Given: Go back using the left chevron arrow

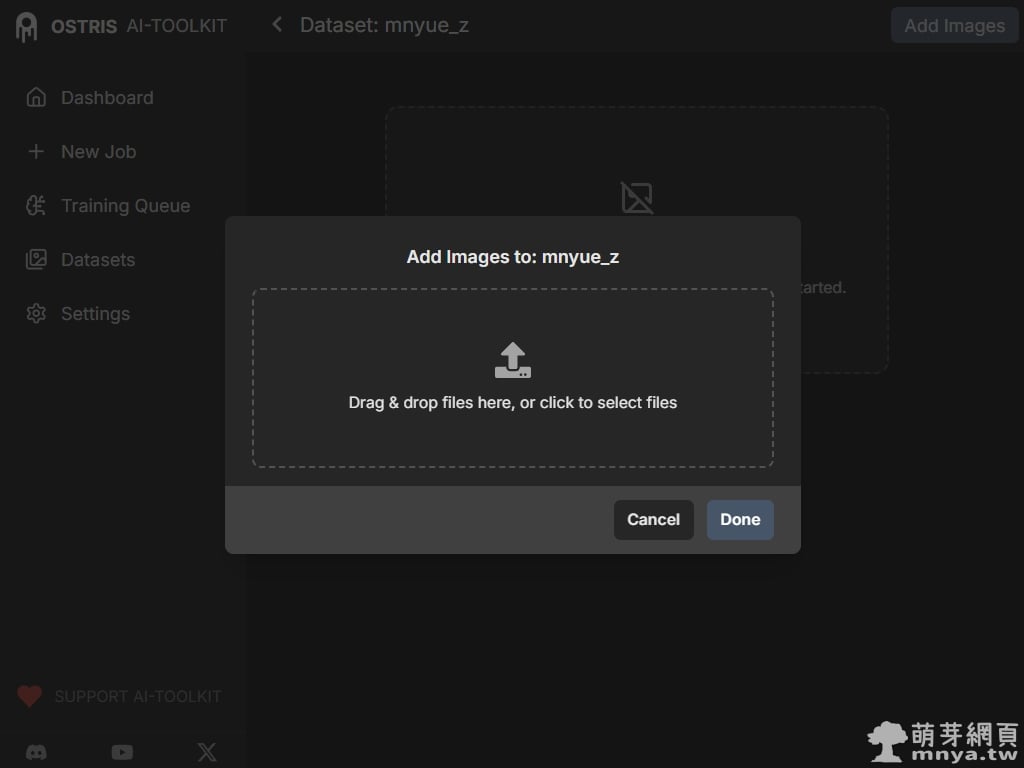Looking at the screenshot, I should (277, 25).
